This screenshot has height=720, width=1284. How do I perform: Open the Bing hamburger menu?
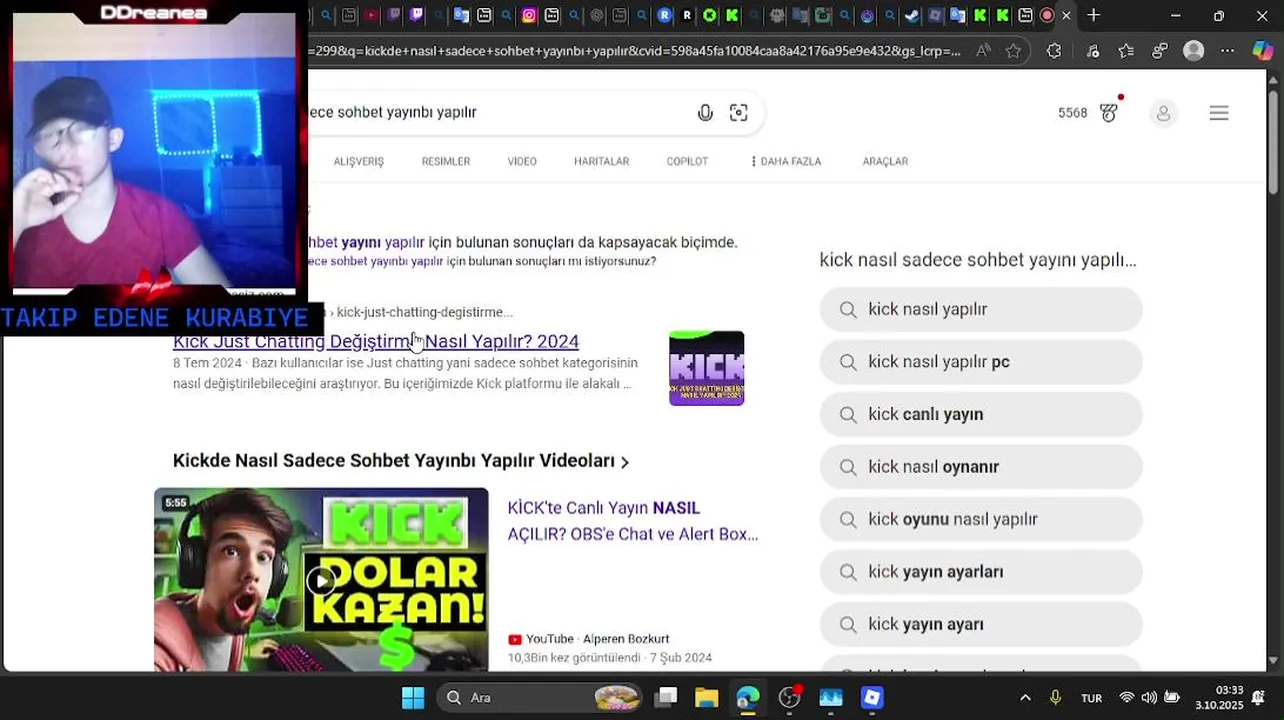(1218, 113)
